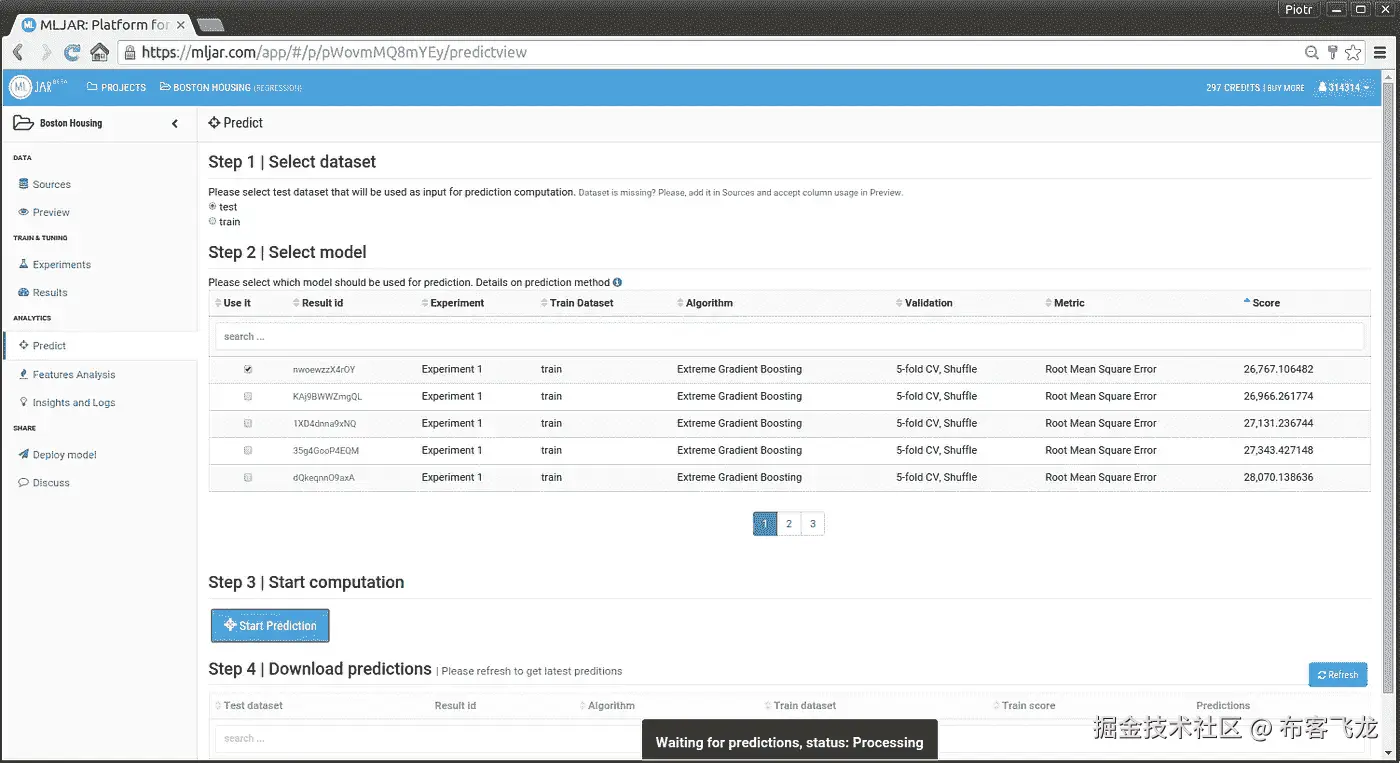
Task: Select the test dataset radio button
Action: (x=213, y=207)
